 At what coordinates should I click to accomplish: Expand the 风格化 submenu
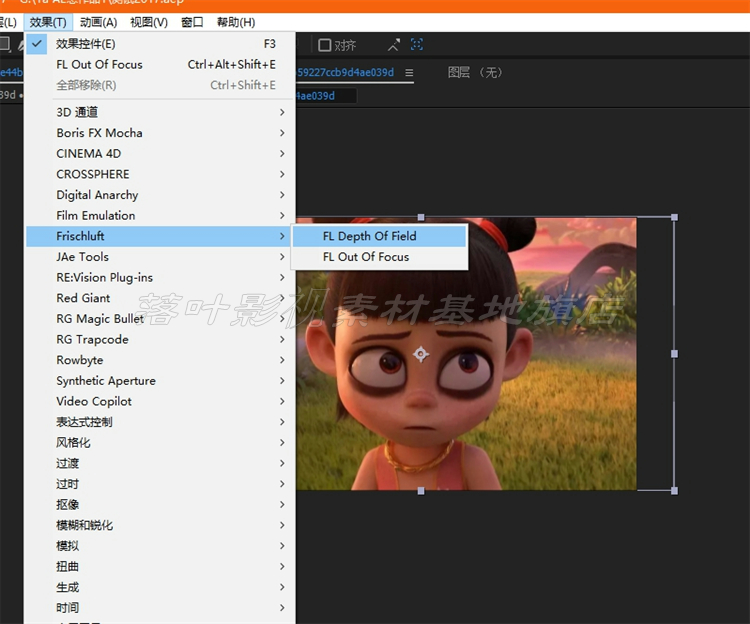click(x=160, y=443)
